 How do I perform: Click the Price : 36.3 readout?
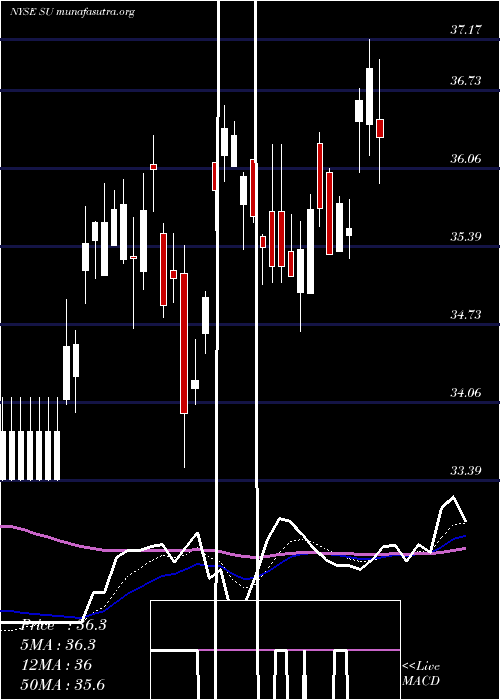(x=64, y=625)
